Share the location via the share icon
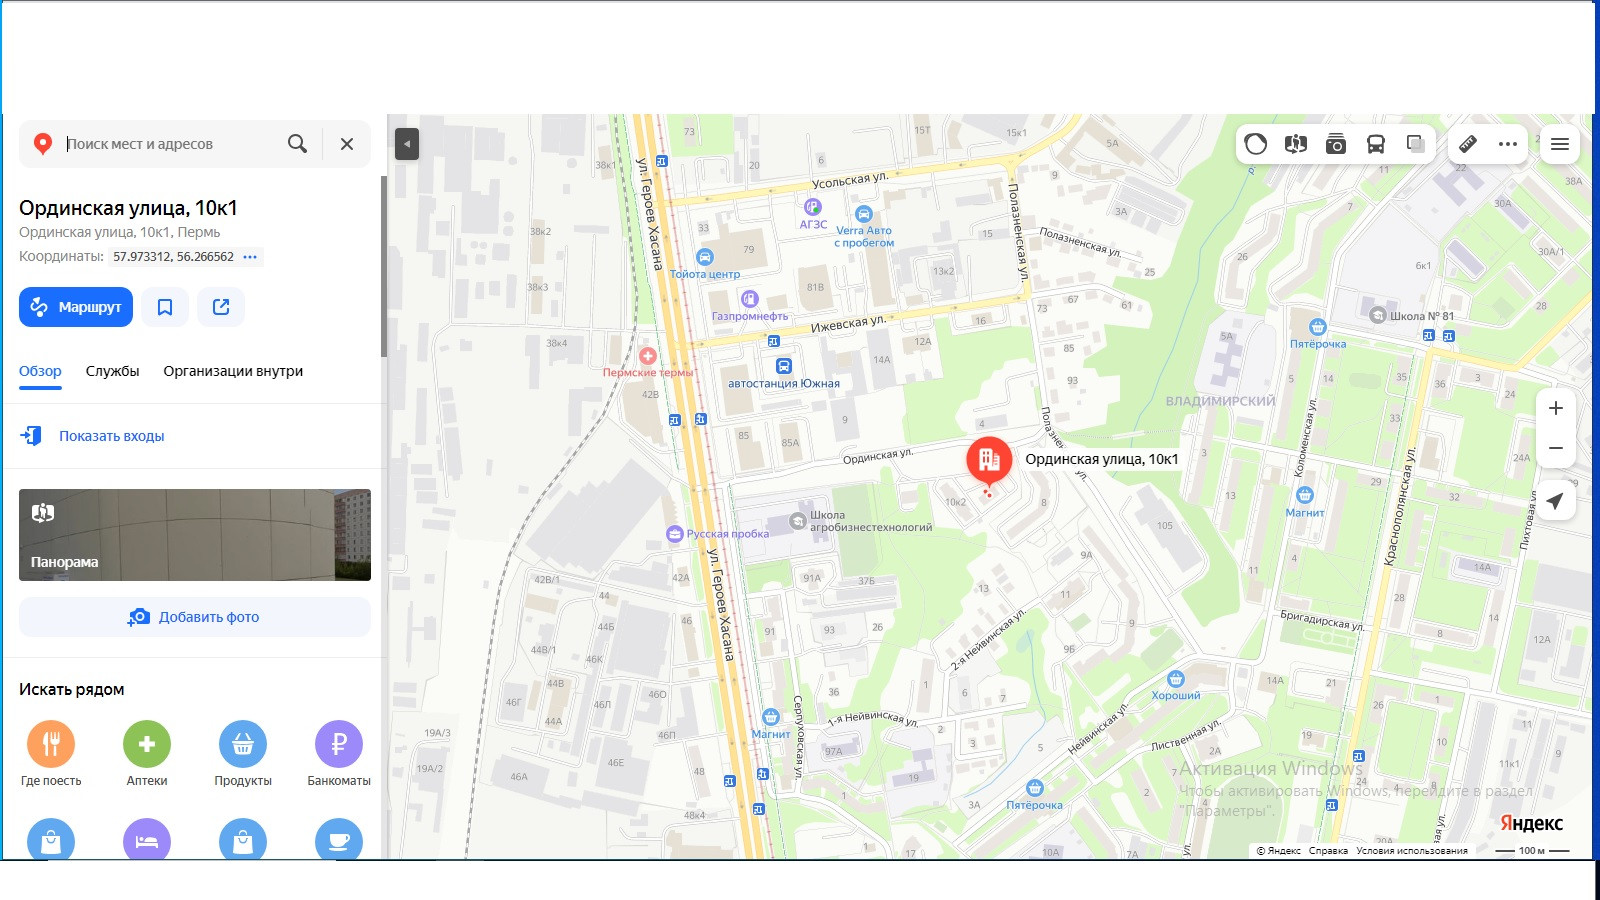 221,307
